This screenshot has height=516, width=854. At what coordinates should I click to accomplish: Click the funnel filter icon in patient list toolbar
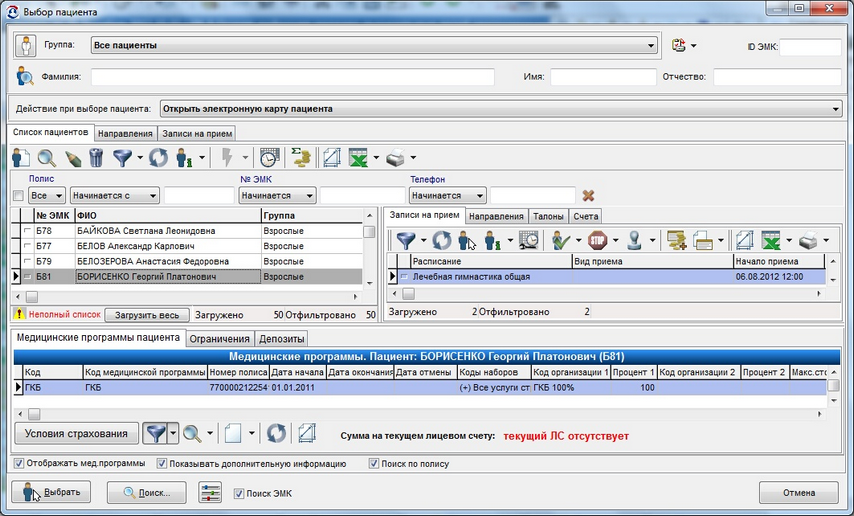click(x=122, y=158)
